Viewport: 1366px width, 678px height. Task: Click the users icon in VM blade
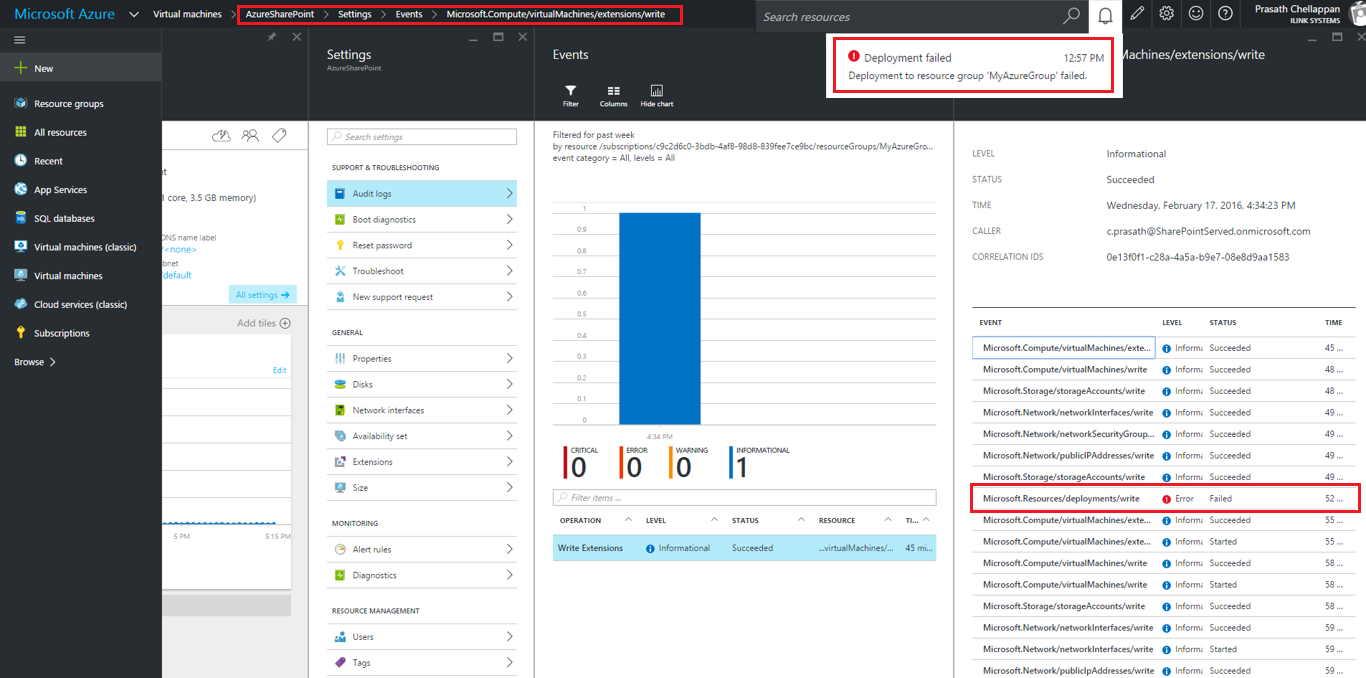click(x=251, y=135)
